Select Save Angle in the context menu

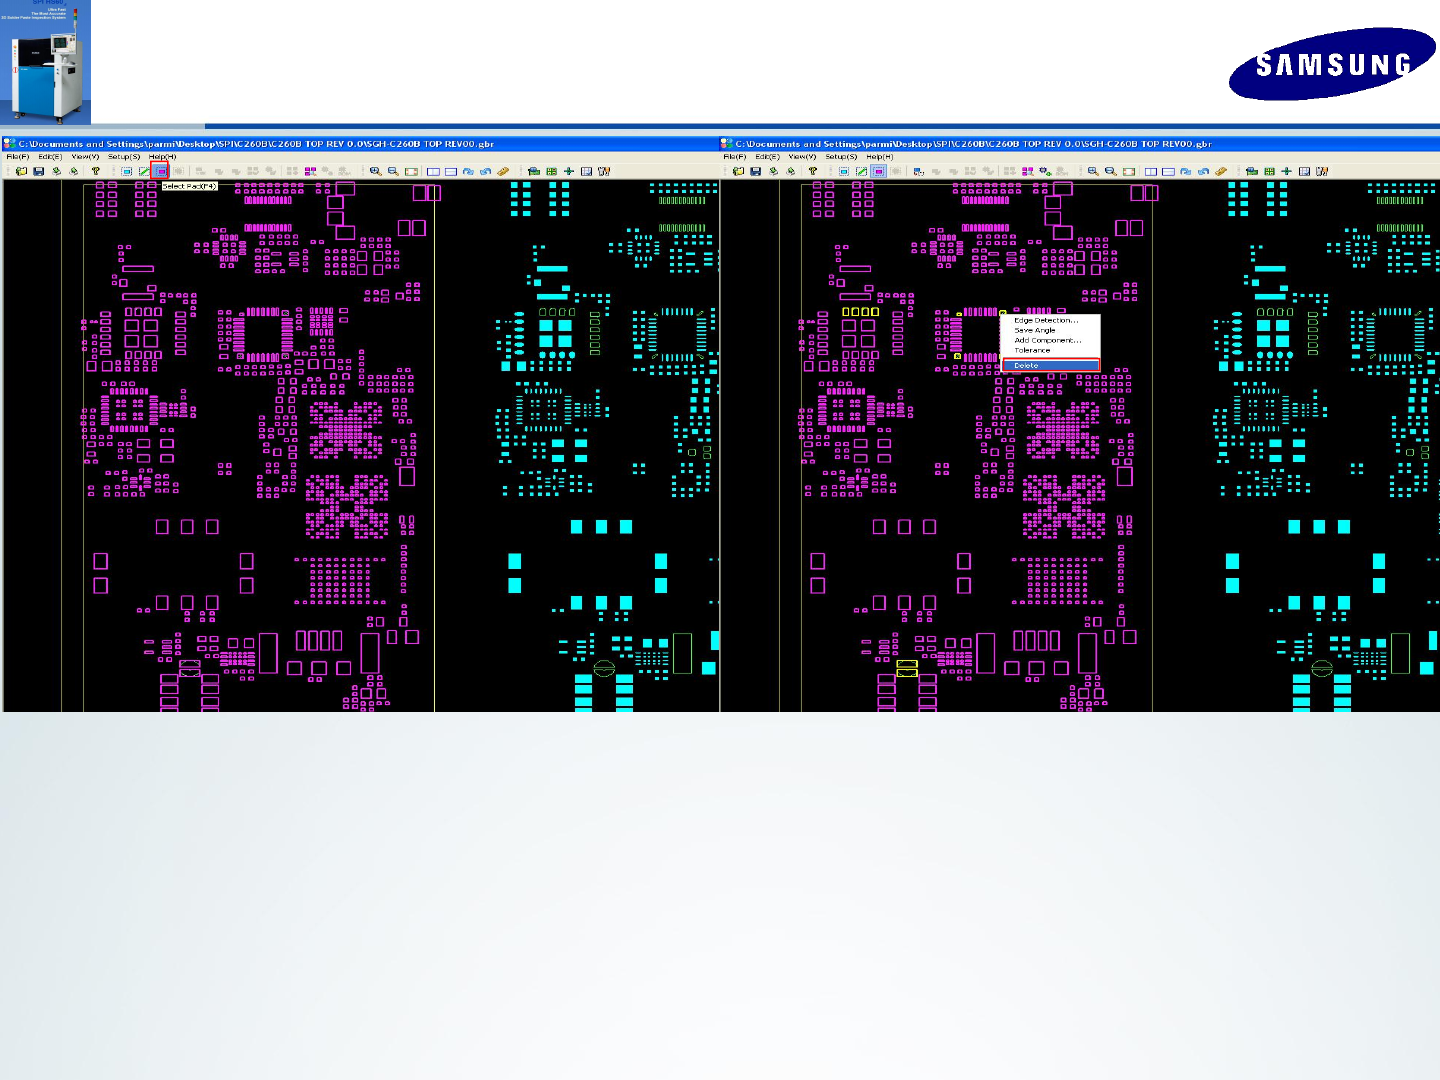click(1035, 330)
